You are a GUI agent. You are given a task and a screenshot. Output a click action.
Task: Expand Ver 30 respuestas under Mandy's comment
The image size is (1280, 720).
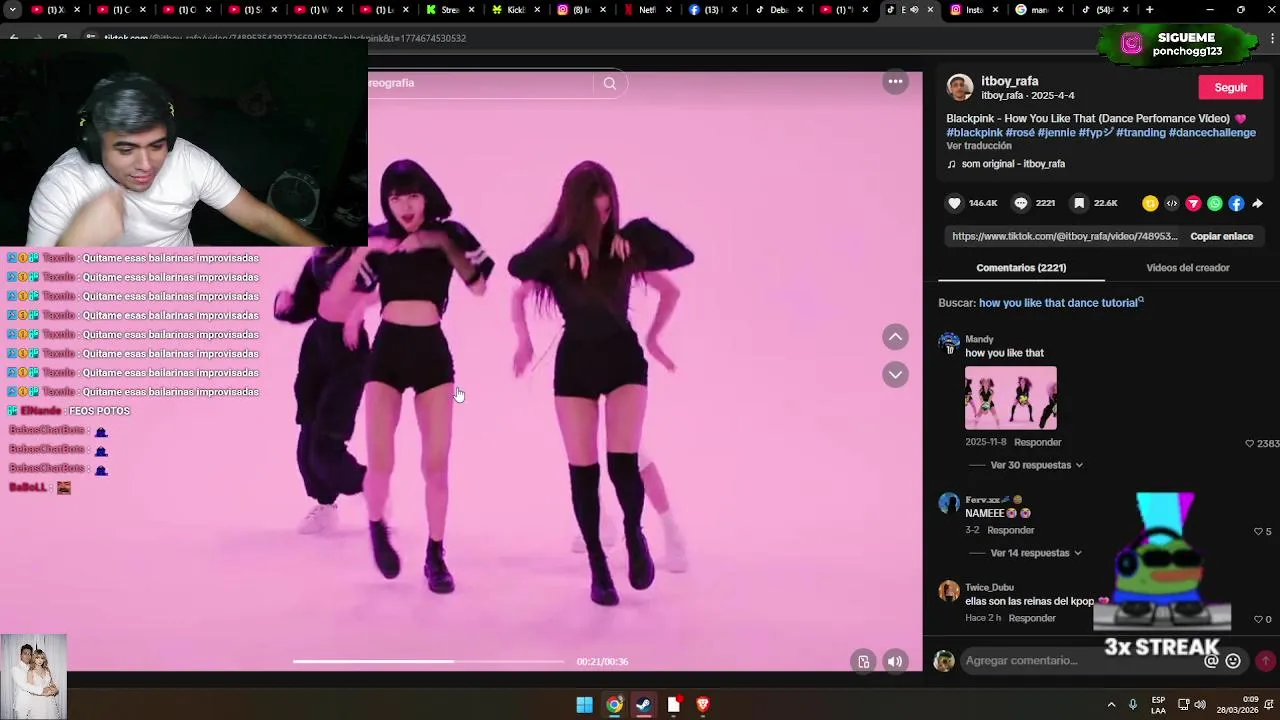(x=1036, y=465)
